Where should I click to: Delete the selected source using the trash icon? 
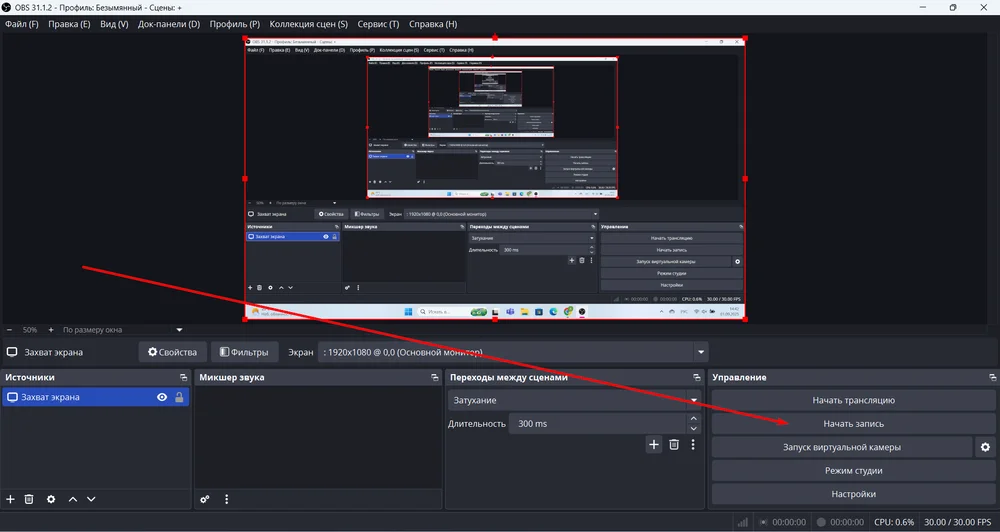(x=29, y=499)
